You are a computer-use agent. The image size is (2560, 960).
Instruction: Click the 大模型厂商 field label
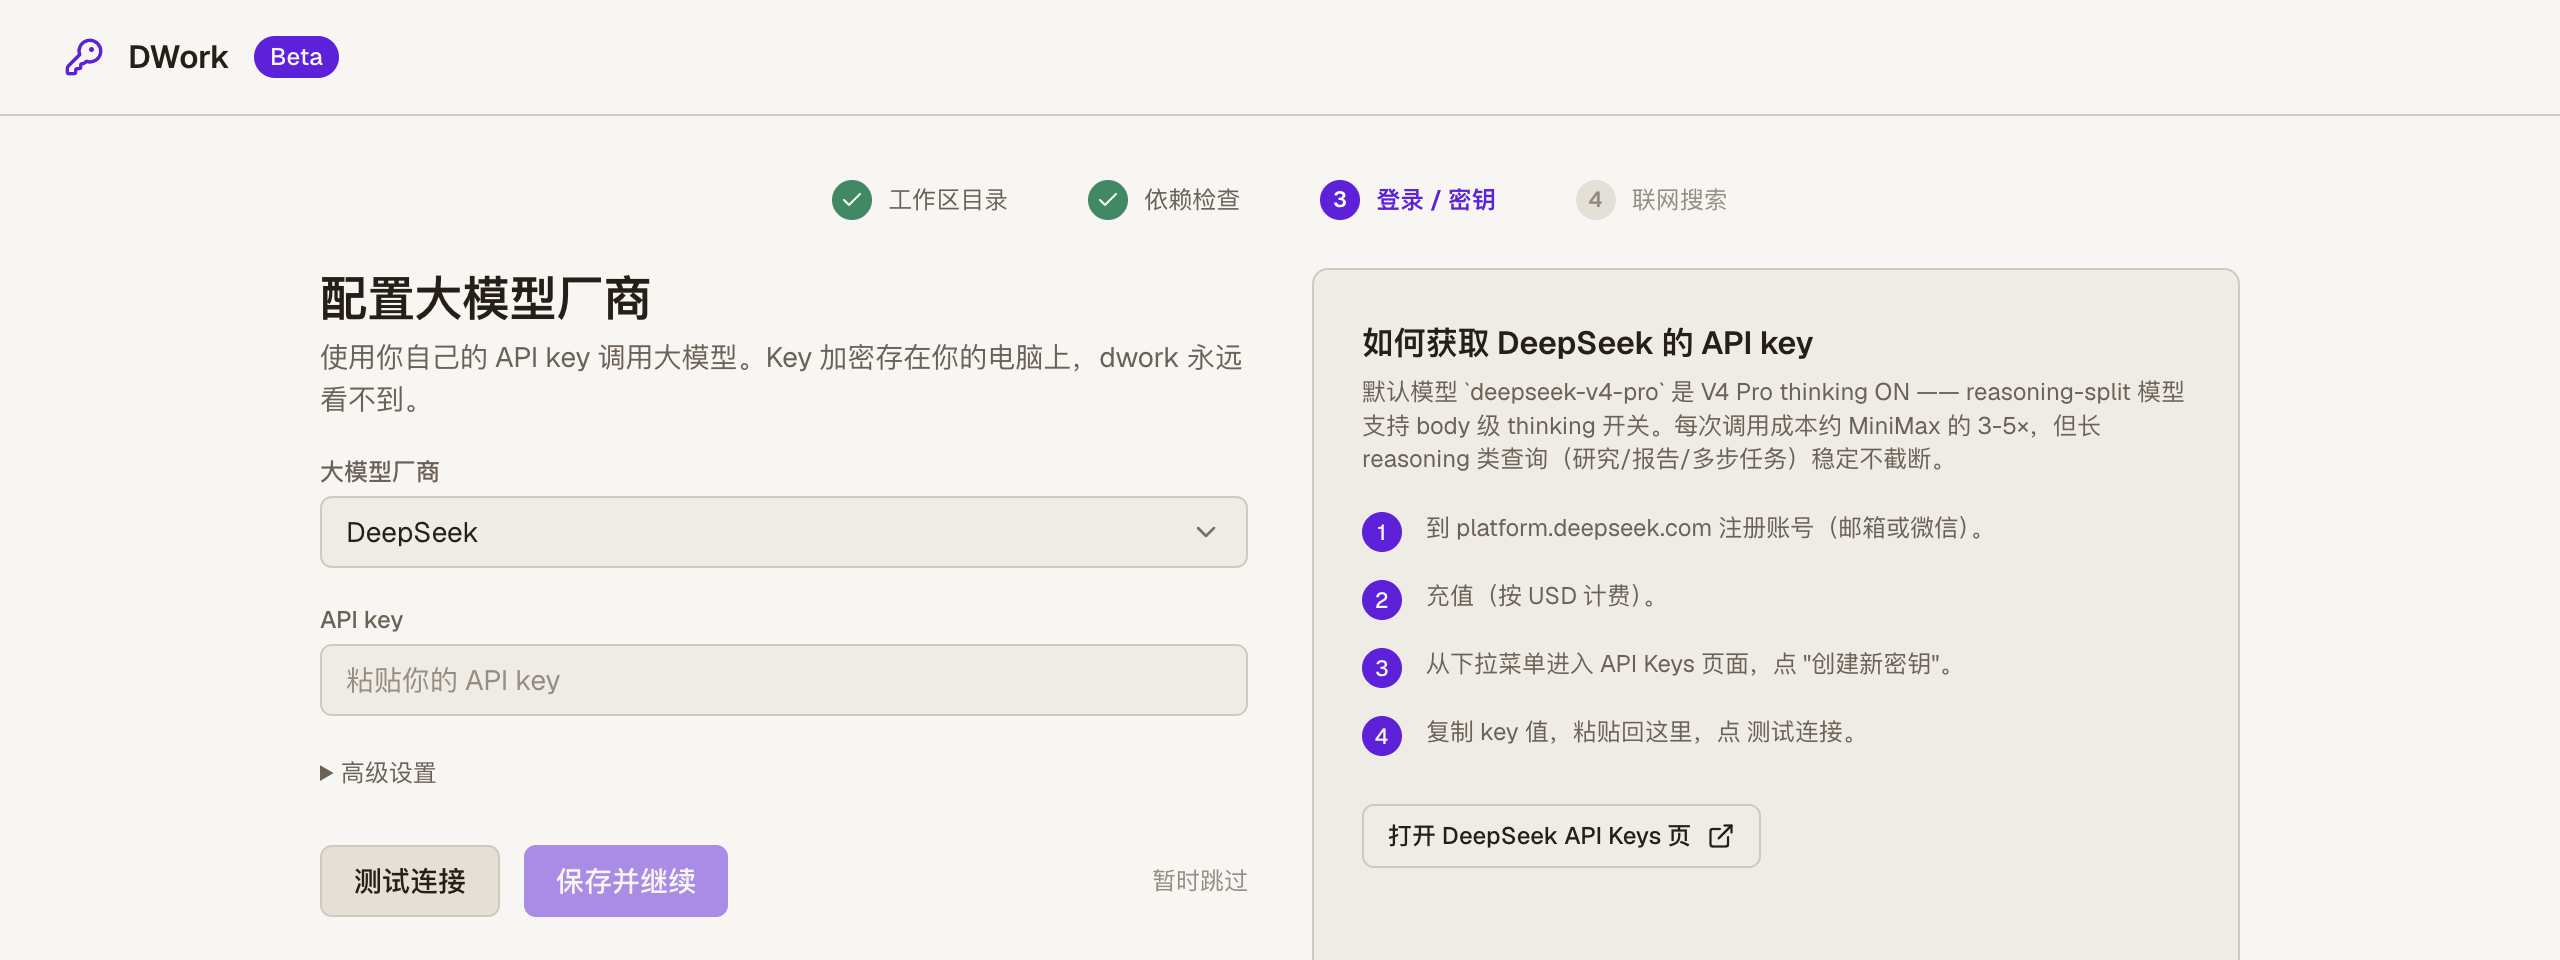point(380,472)
